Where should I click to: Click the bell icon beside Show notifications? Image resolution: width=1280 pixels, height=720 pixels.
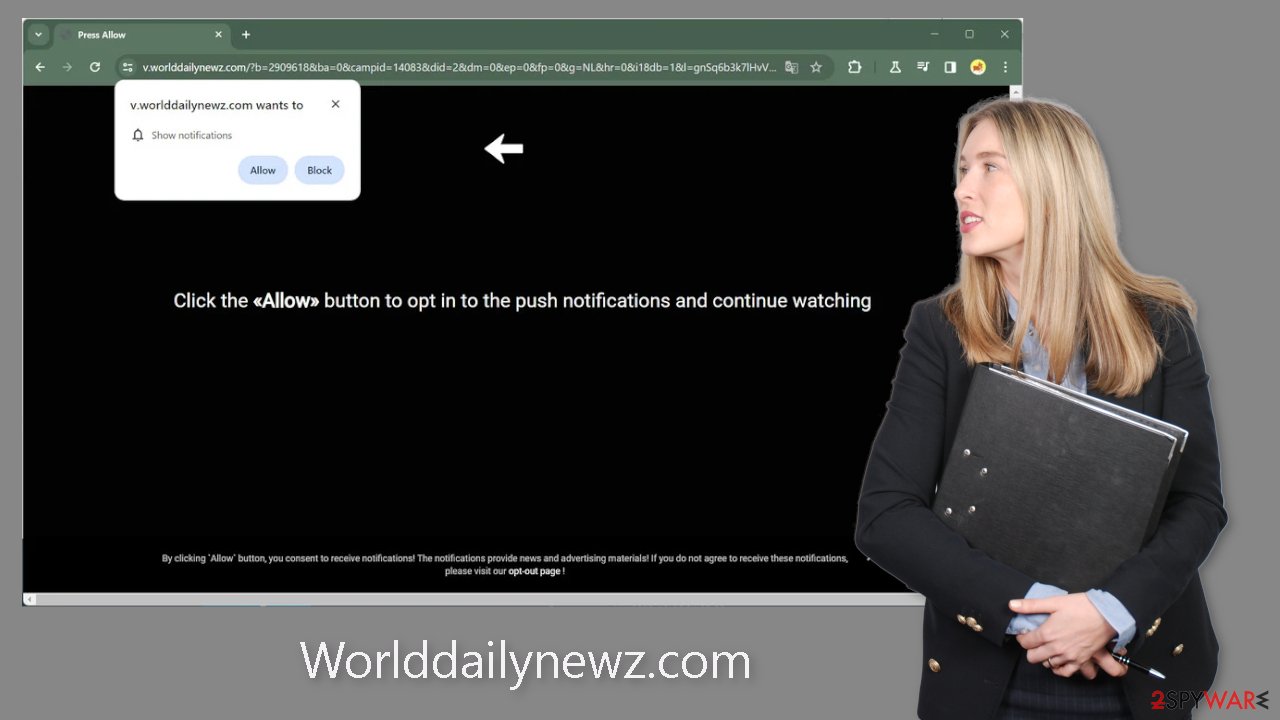point(138,135)
